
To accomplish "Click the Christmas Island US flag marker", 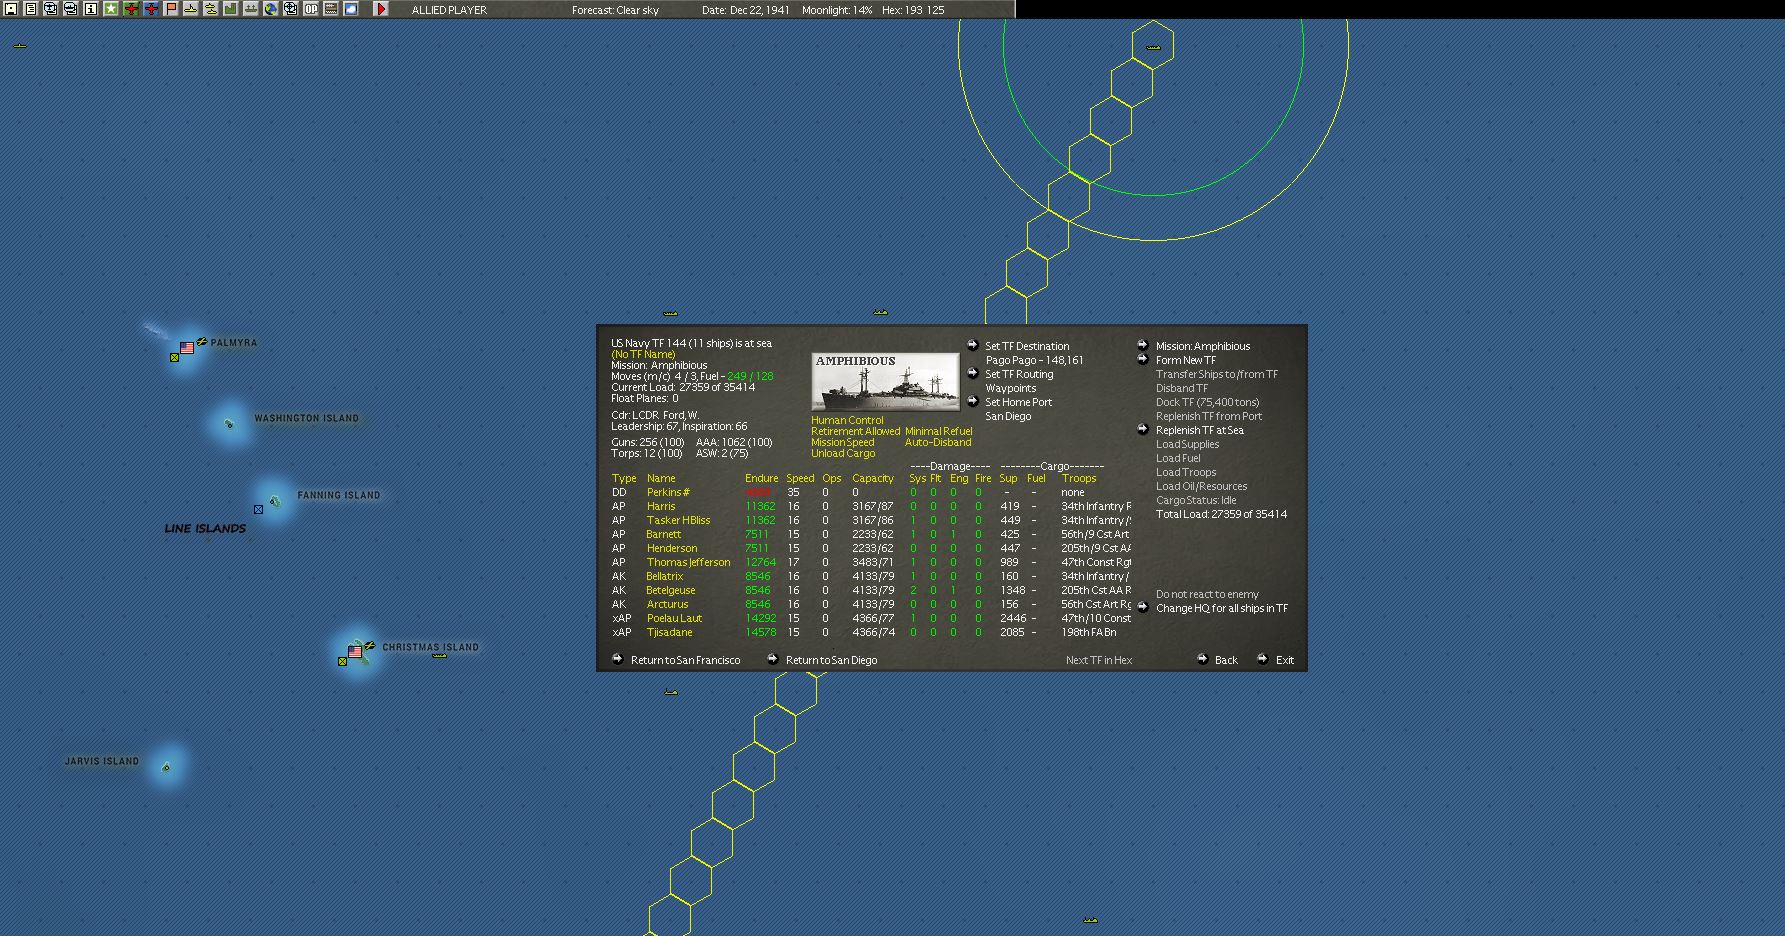I will click(x=354, y=651).
